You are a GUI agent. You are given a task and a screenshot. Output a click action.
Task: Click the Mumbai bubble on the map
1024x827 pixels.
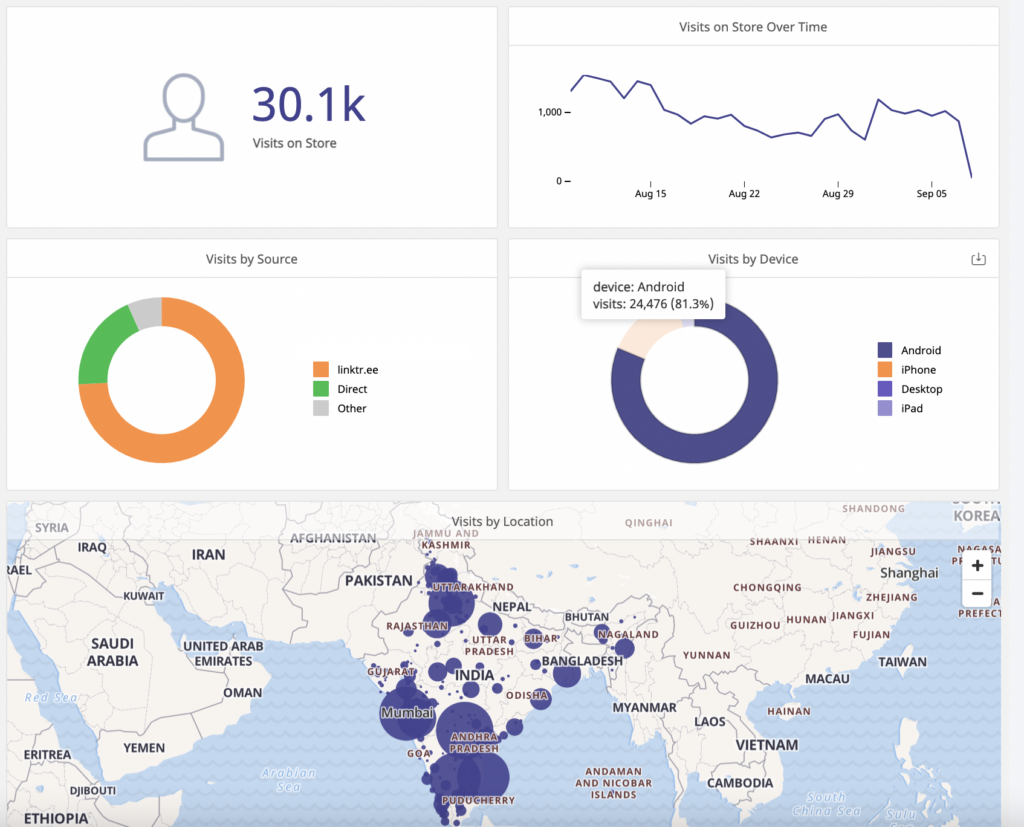407,713
